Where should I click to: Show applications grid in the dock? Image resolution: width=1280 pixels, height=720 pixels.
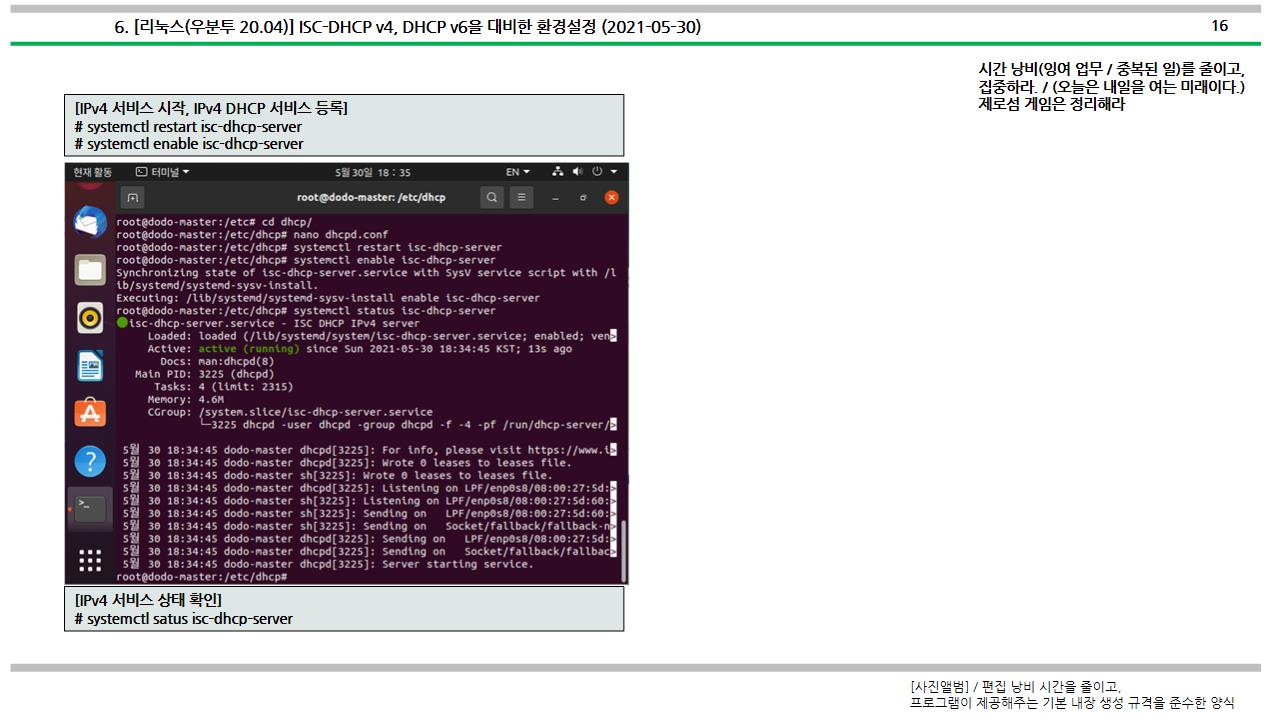coord(90,560)
